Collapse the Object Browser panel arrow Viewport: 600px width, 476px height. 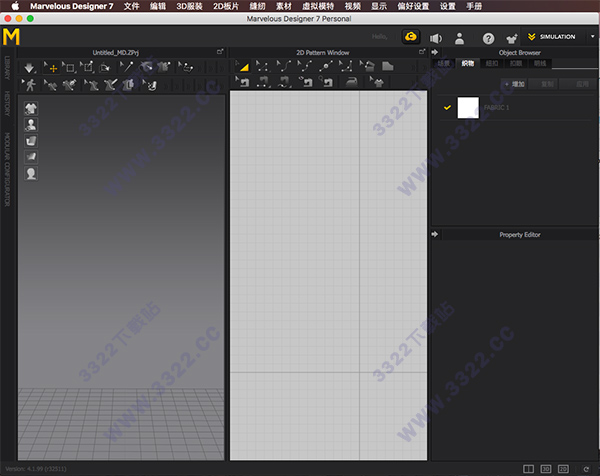(435, 52)
